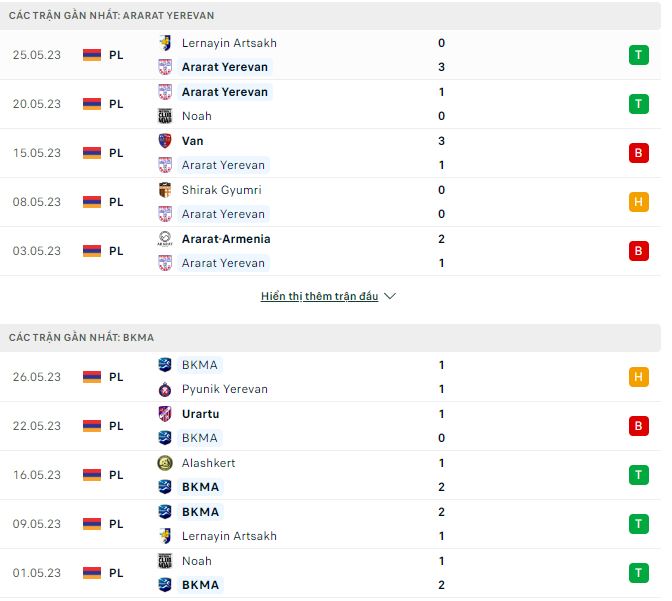Screen dimensions: 672x601
Task: Click the Các trận gần nhất: BKMA section header
Action: click(x=81, y=338)
